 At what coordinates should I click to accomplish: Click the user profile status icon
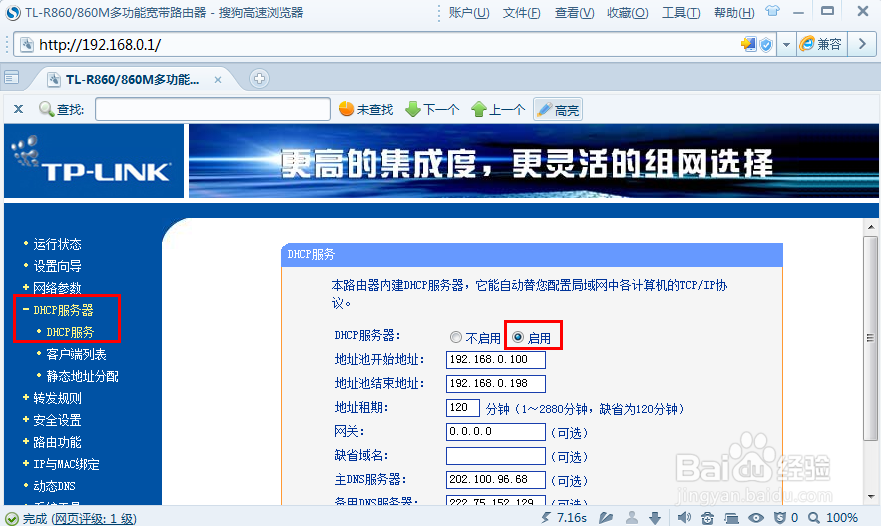(632, 518)
